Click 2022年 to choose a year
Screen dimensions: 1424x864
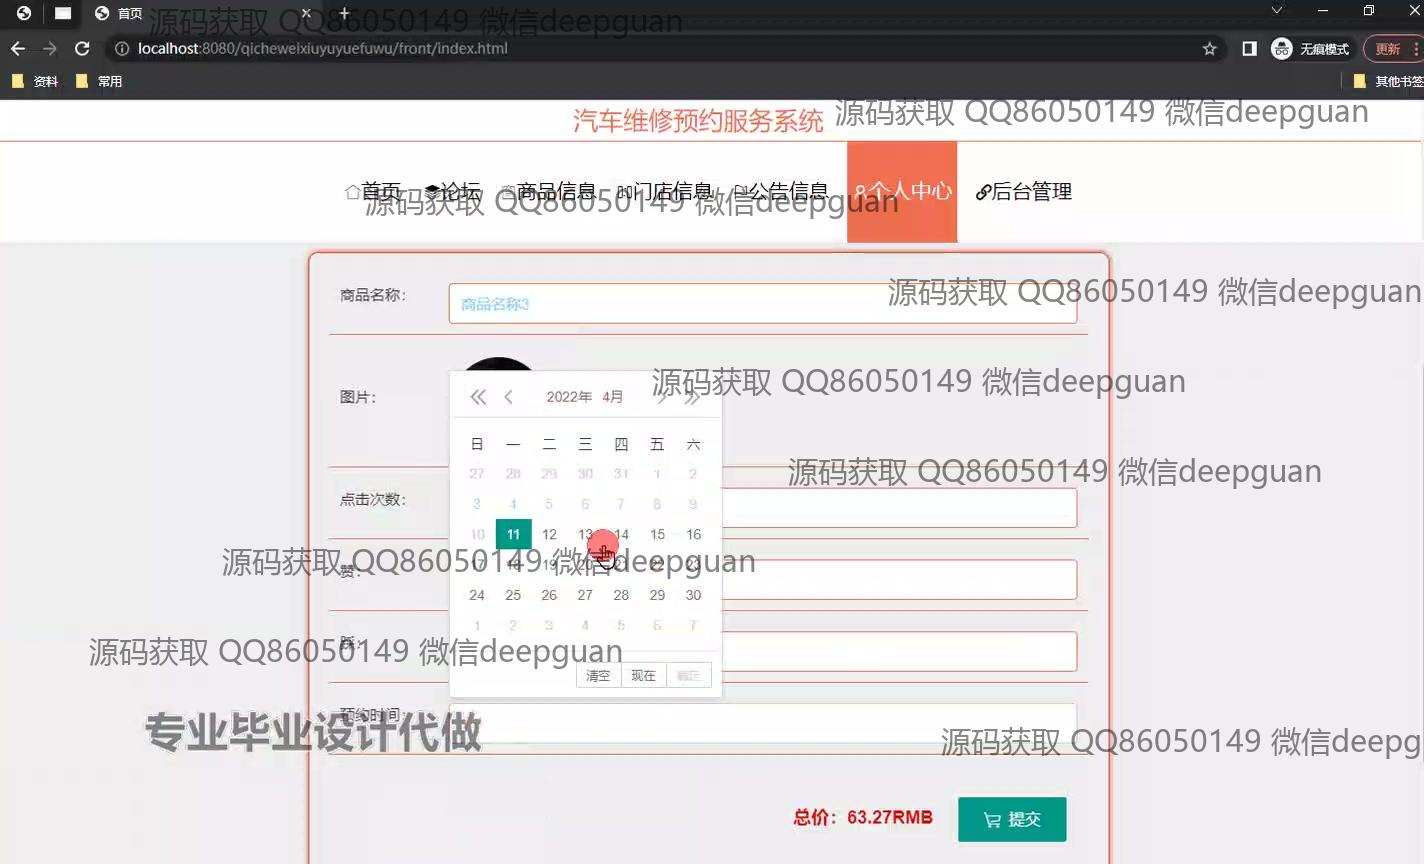point(569,397)
